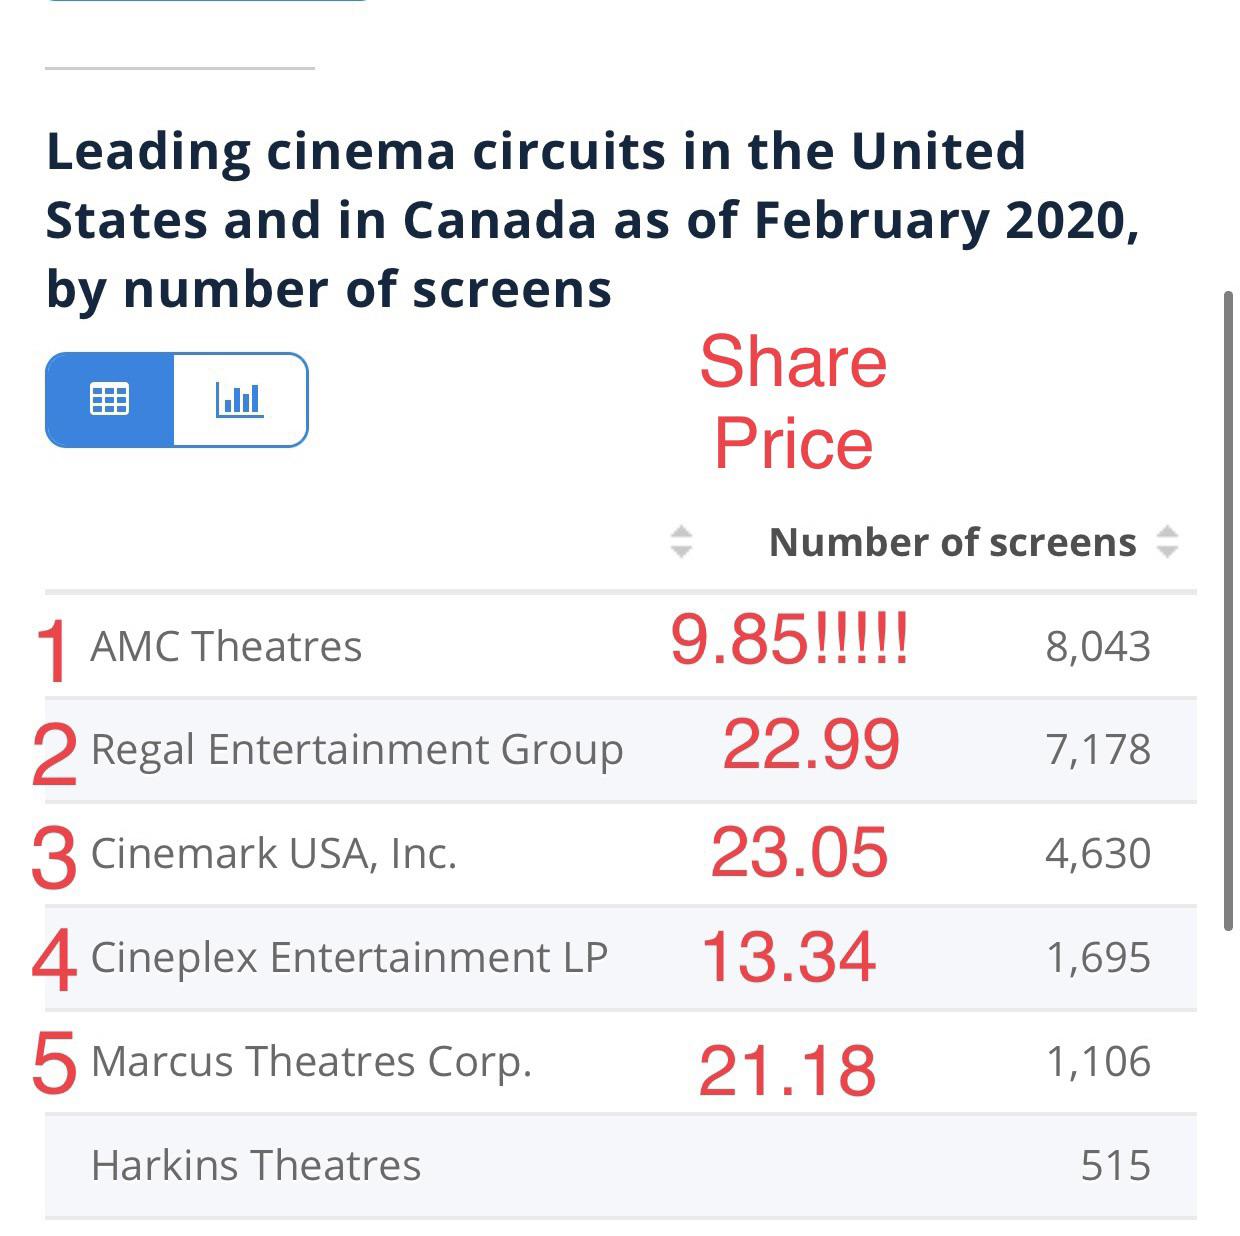Screen dimensions: 1240x1236
Task: Click sort arrows beside Number of screens
Action: [x=1167, y=541]
